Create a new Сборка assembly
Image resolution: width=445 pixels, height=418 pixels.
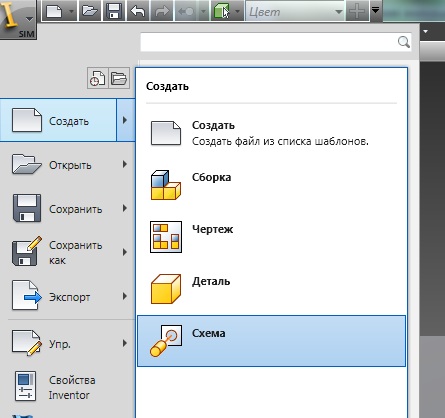click(271, 185)
